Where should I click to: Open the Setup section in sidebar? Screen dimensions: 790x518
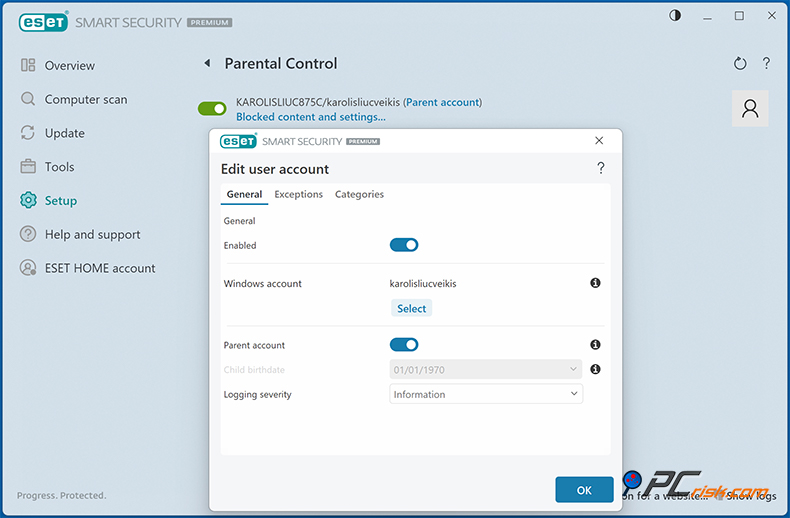[x=60, y=201]
